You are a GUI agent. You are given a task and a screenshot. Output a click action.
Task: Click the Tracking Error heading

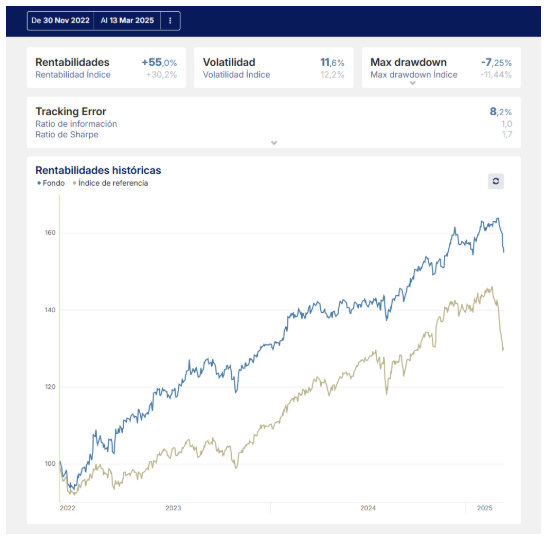point(71,111)
